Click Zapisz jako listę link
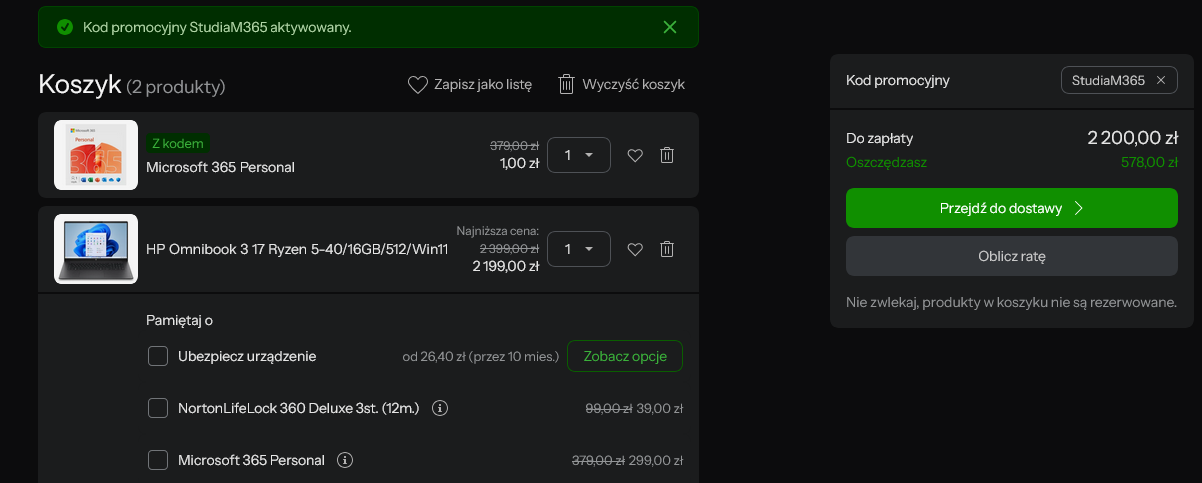The height and width of the screenshot is (483, 1202). (470, 85)
